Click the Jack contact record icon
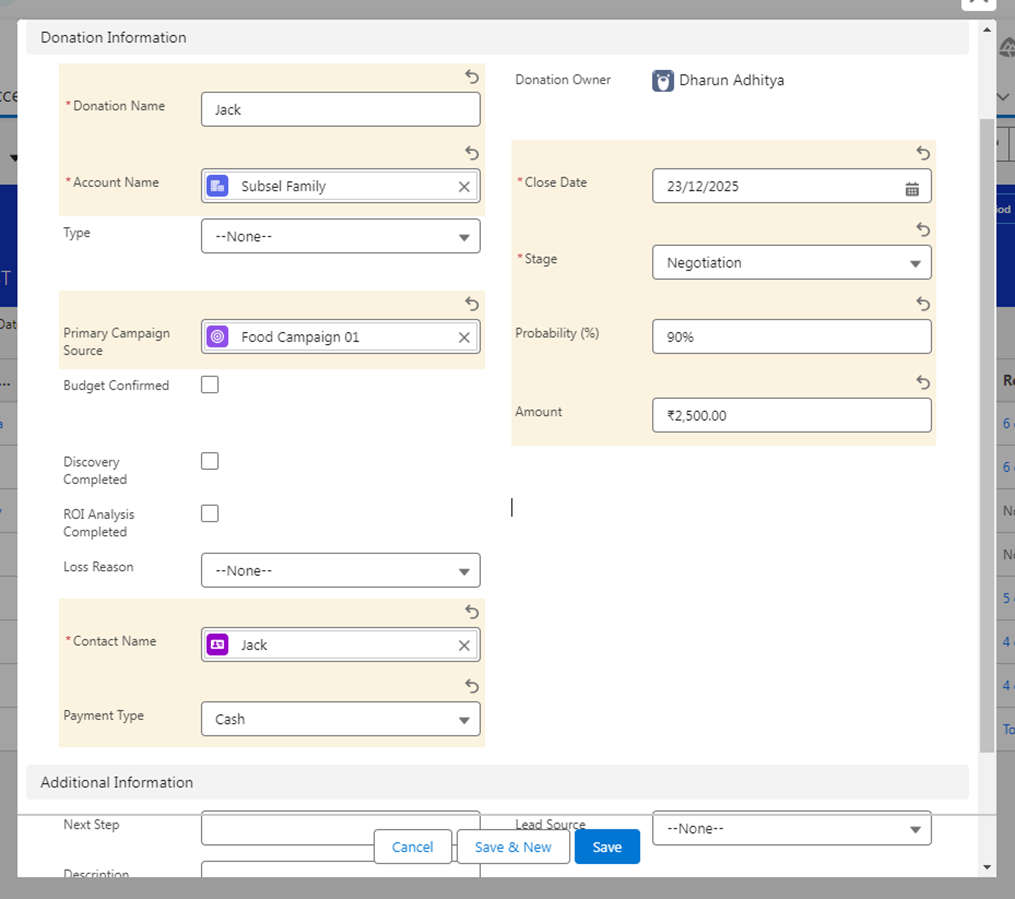Image resolution: width=1015 pixels, height=899 pixels. (x=218, y=645)
